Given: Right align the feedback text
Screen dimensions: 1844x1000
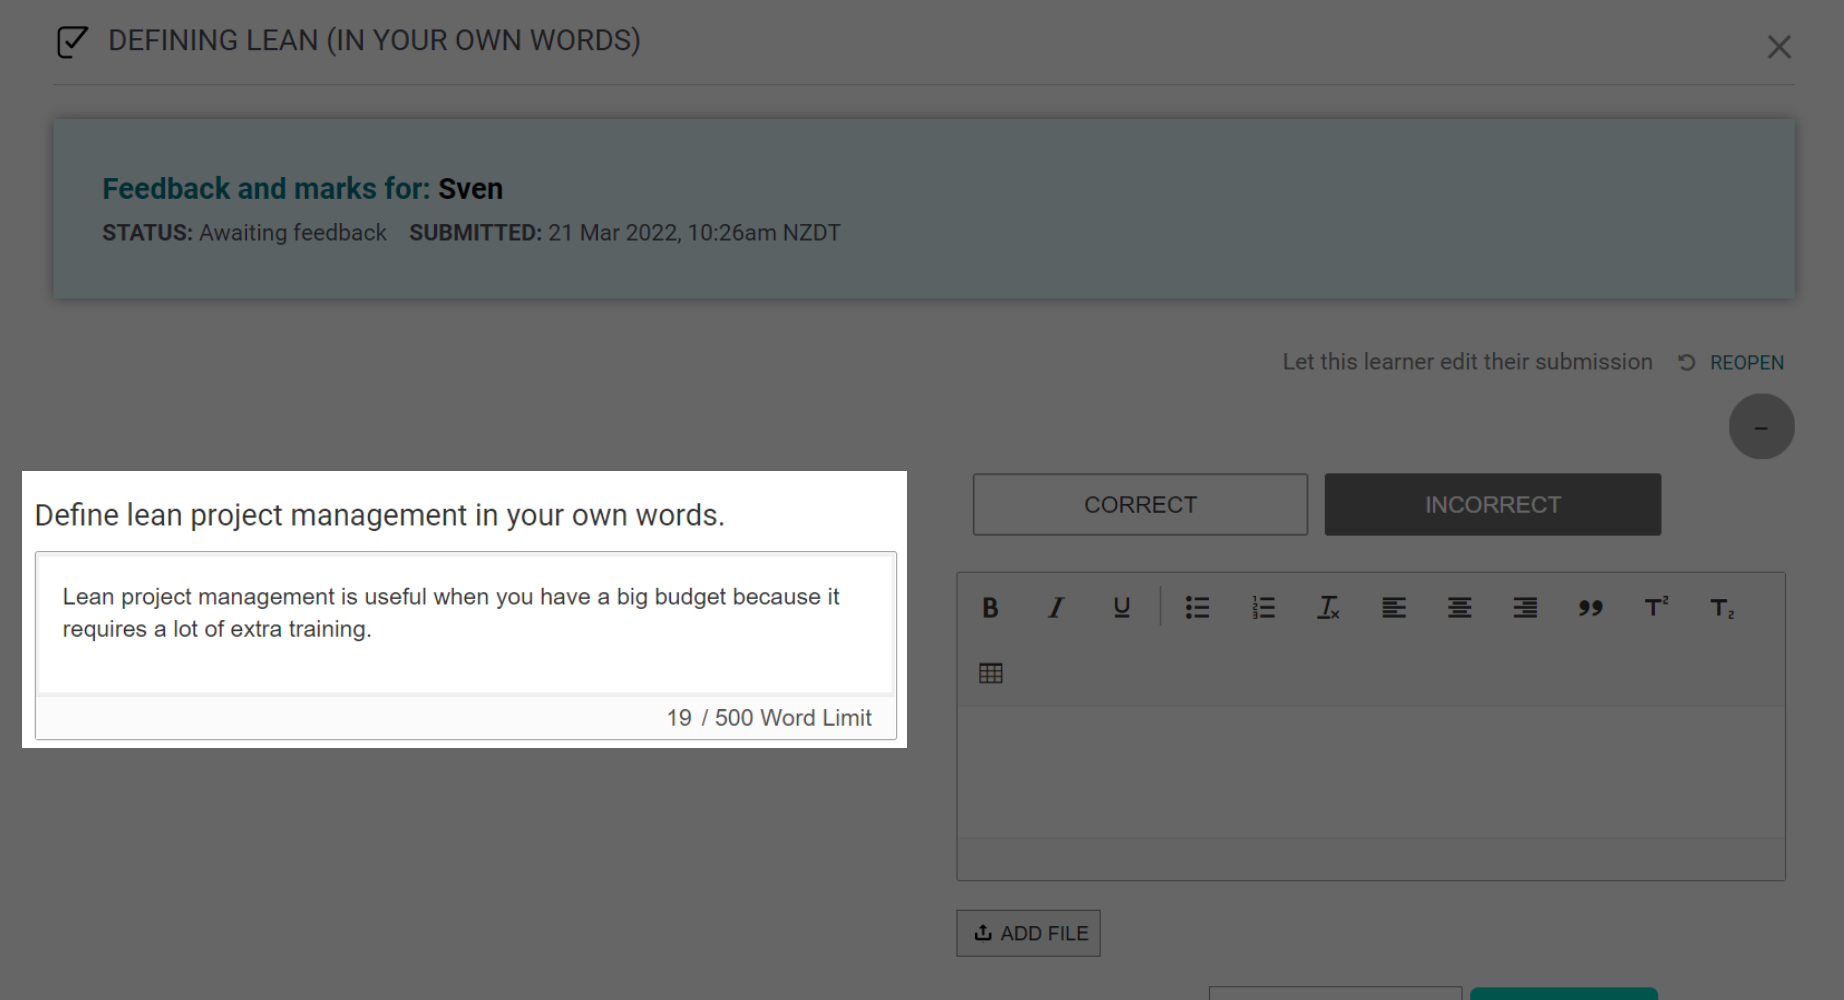Looking at the screenshot, I should pos(1525,608).
